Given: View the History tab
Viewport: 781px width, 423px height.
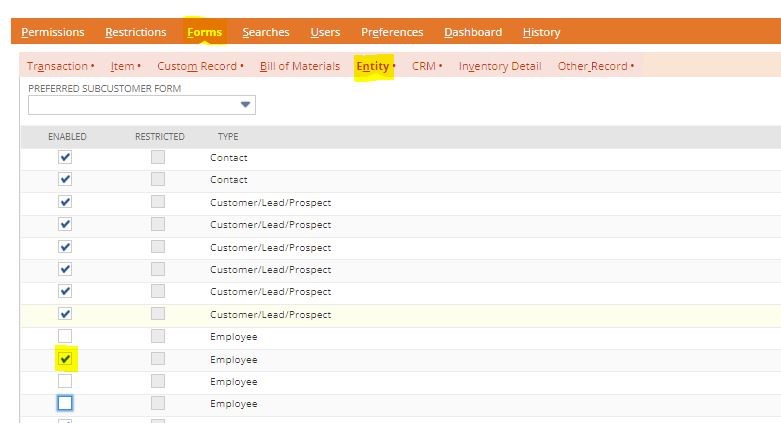Looking at the screenshot, I should 541,32.
